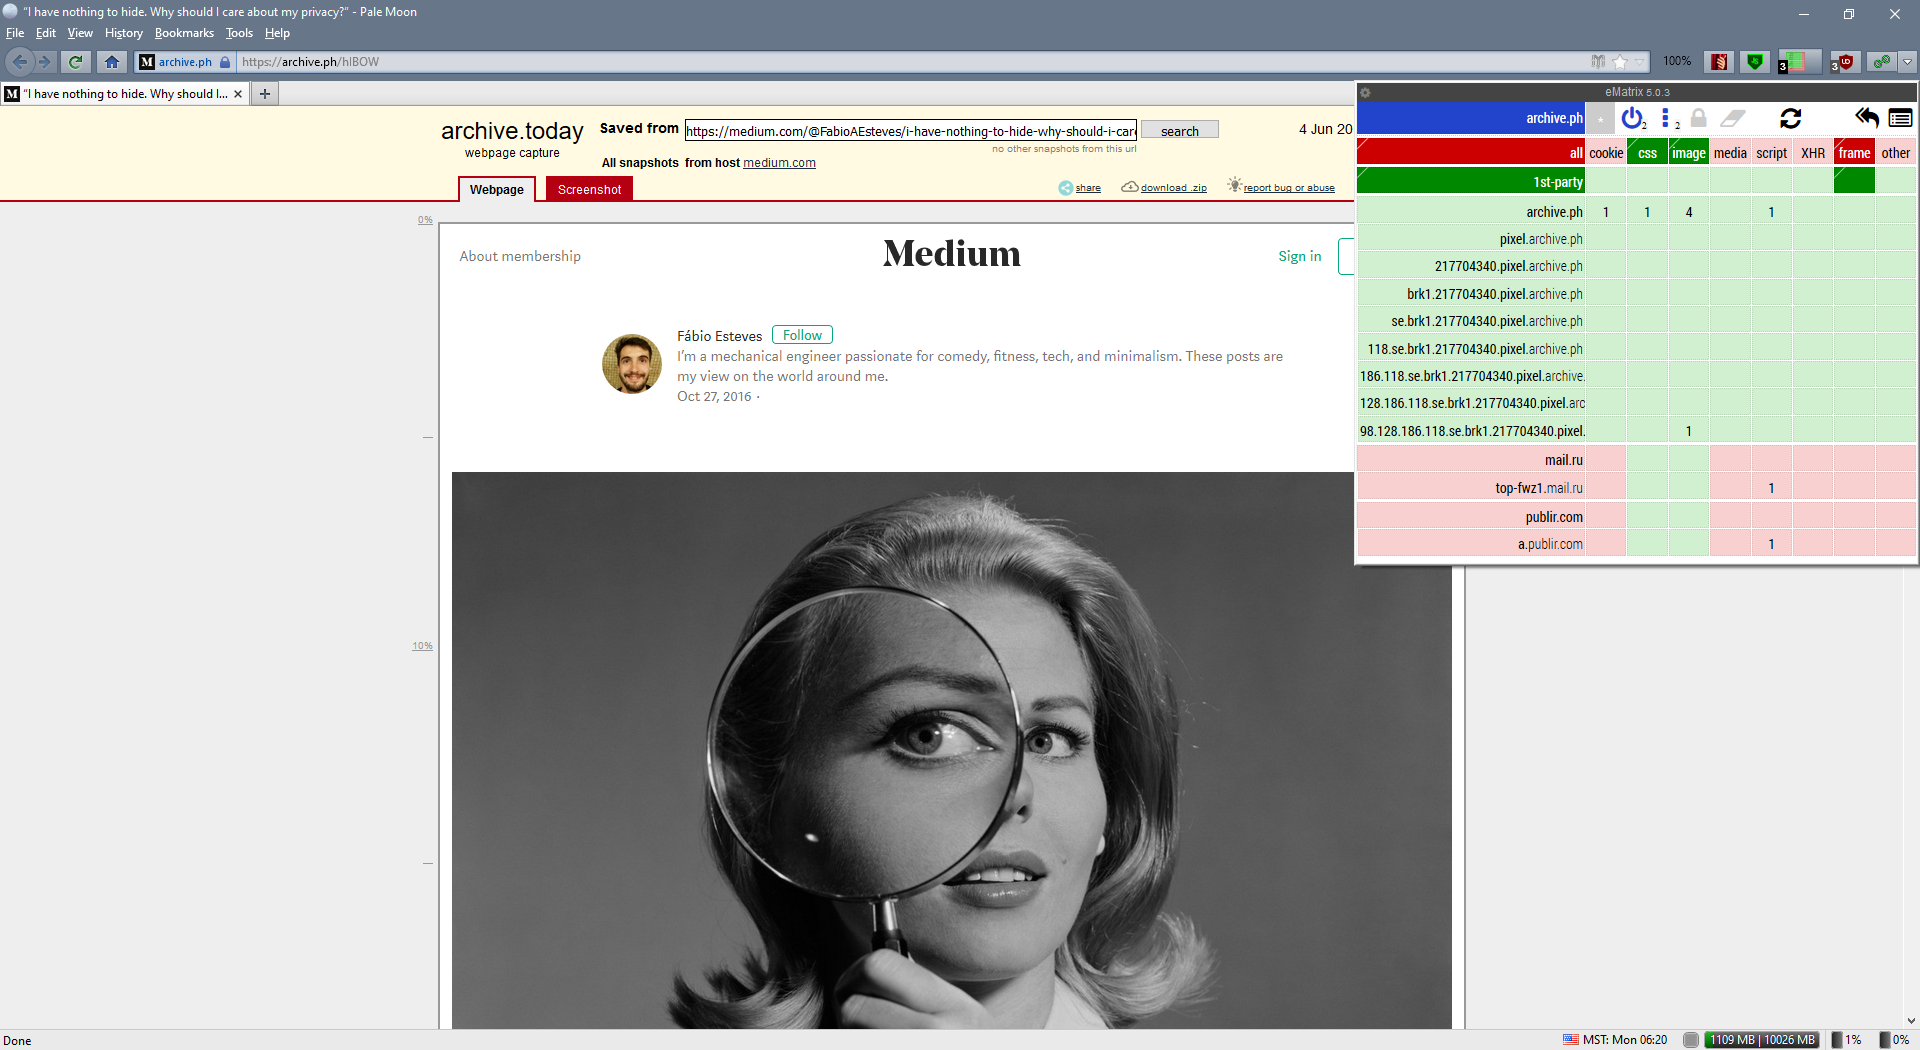The height and width of the screenshot is (1050, 1920).
Task: Click the green image cell for archive.ph
Action: pyautogui.click(x=1688, y=211)
